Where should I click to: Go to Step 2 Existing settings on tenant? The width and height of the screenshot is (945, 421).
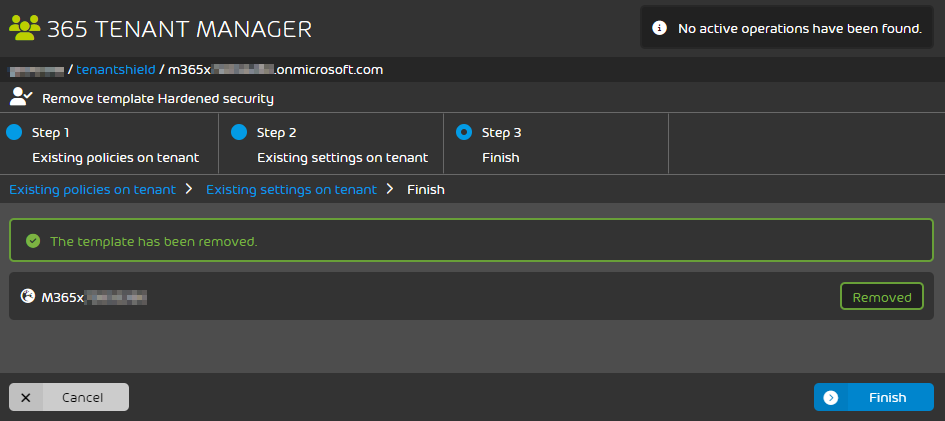(x=331, y=144)
